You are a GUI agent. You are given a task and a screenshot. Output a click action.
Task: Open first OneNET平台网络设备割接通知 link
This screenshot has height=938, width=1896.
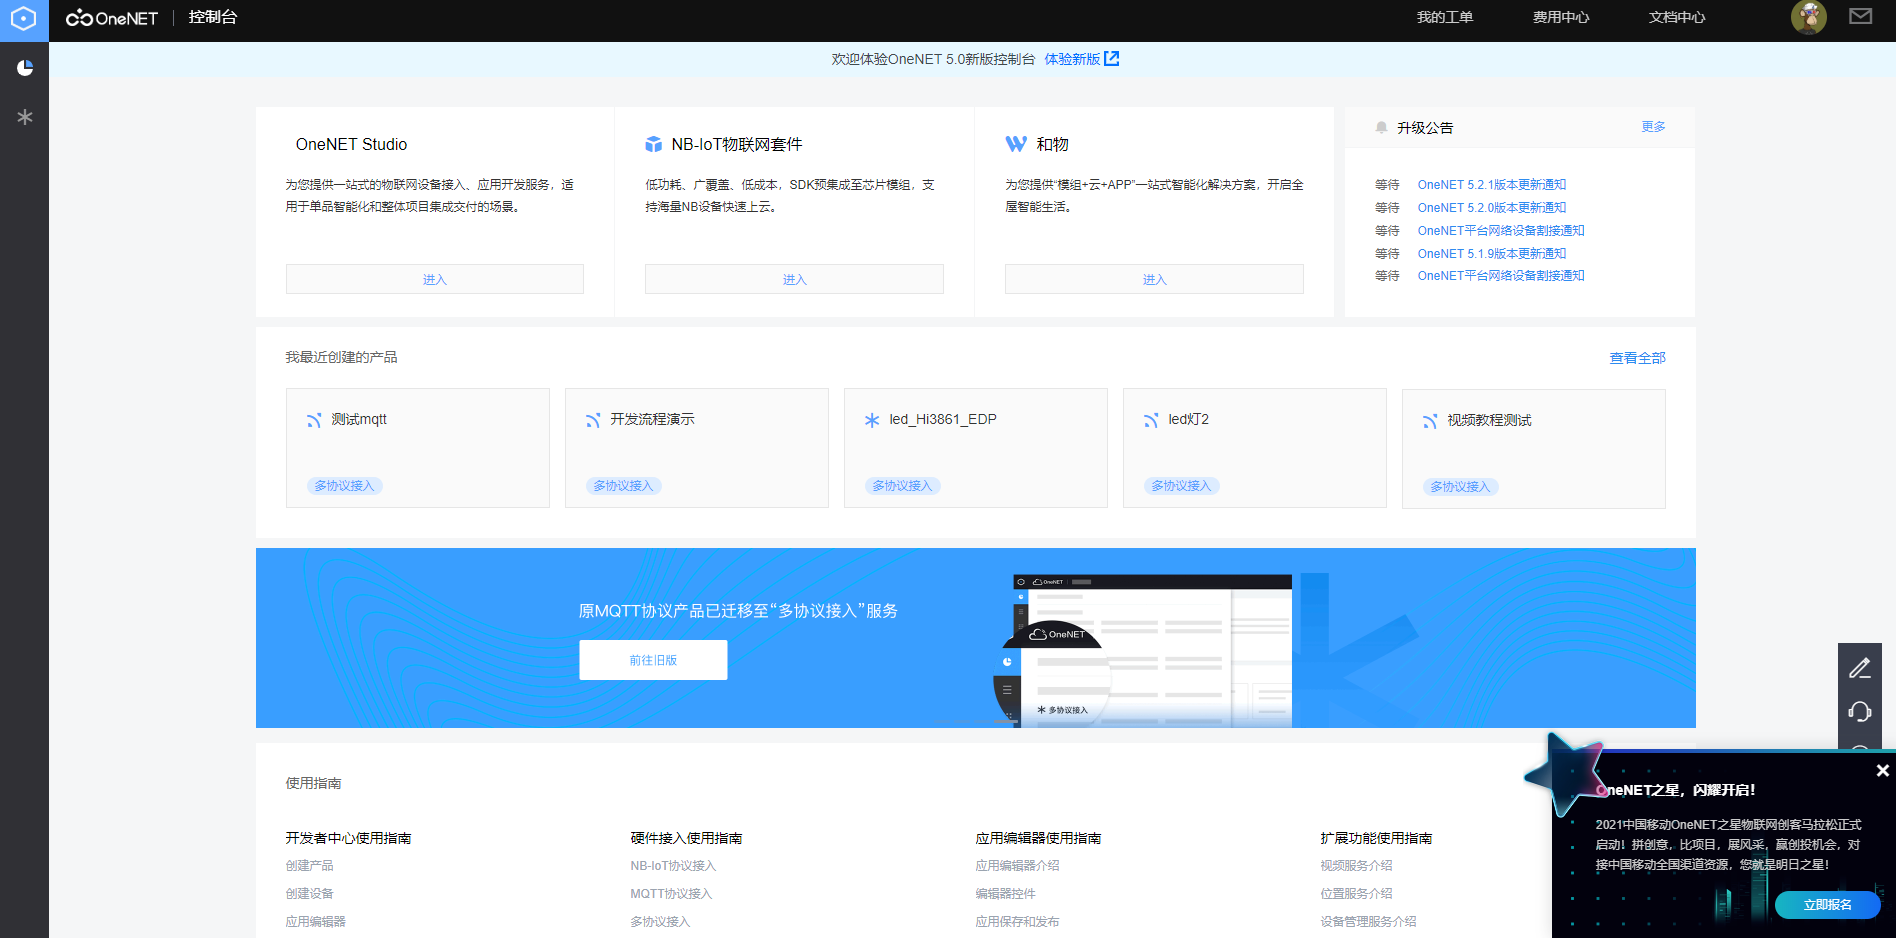1500,231
